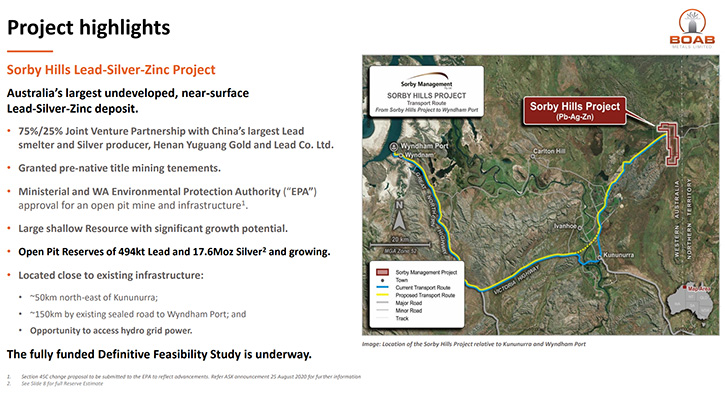The width and height of the screenshot is (725, 394).
Task: Click the image caption below the map
Action: tap(473, 344)
